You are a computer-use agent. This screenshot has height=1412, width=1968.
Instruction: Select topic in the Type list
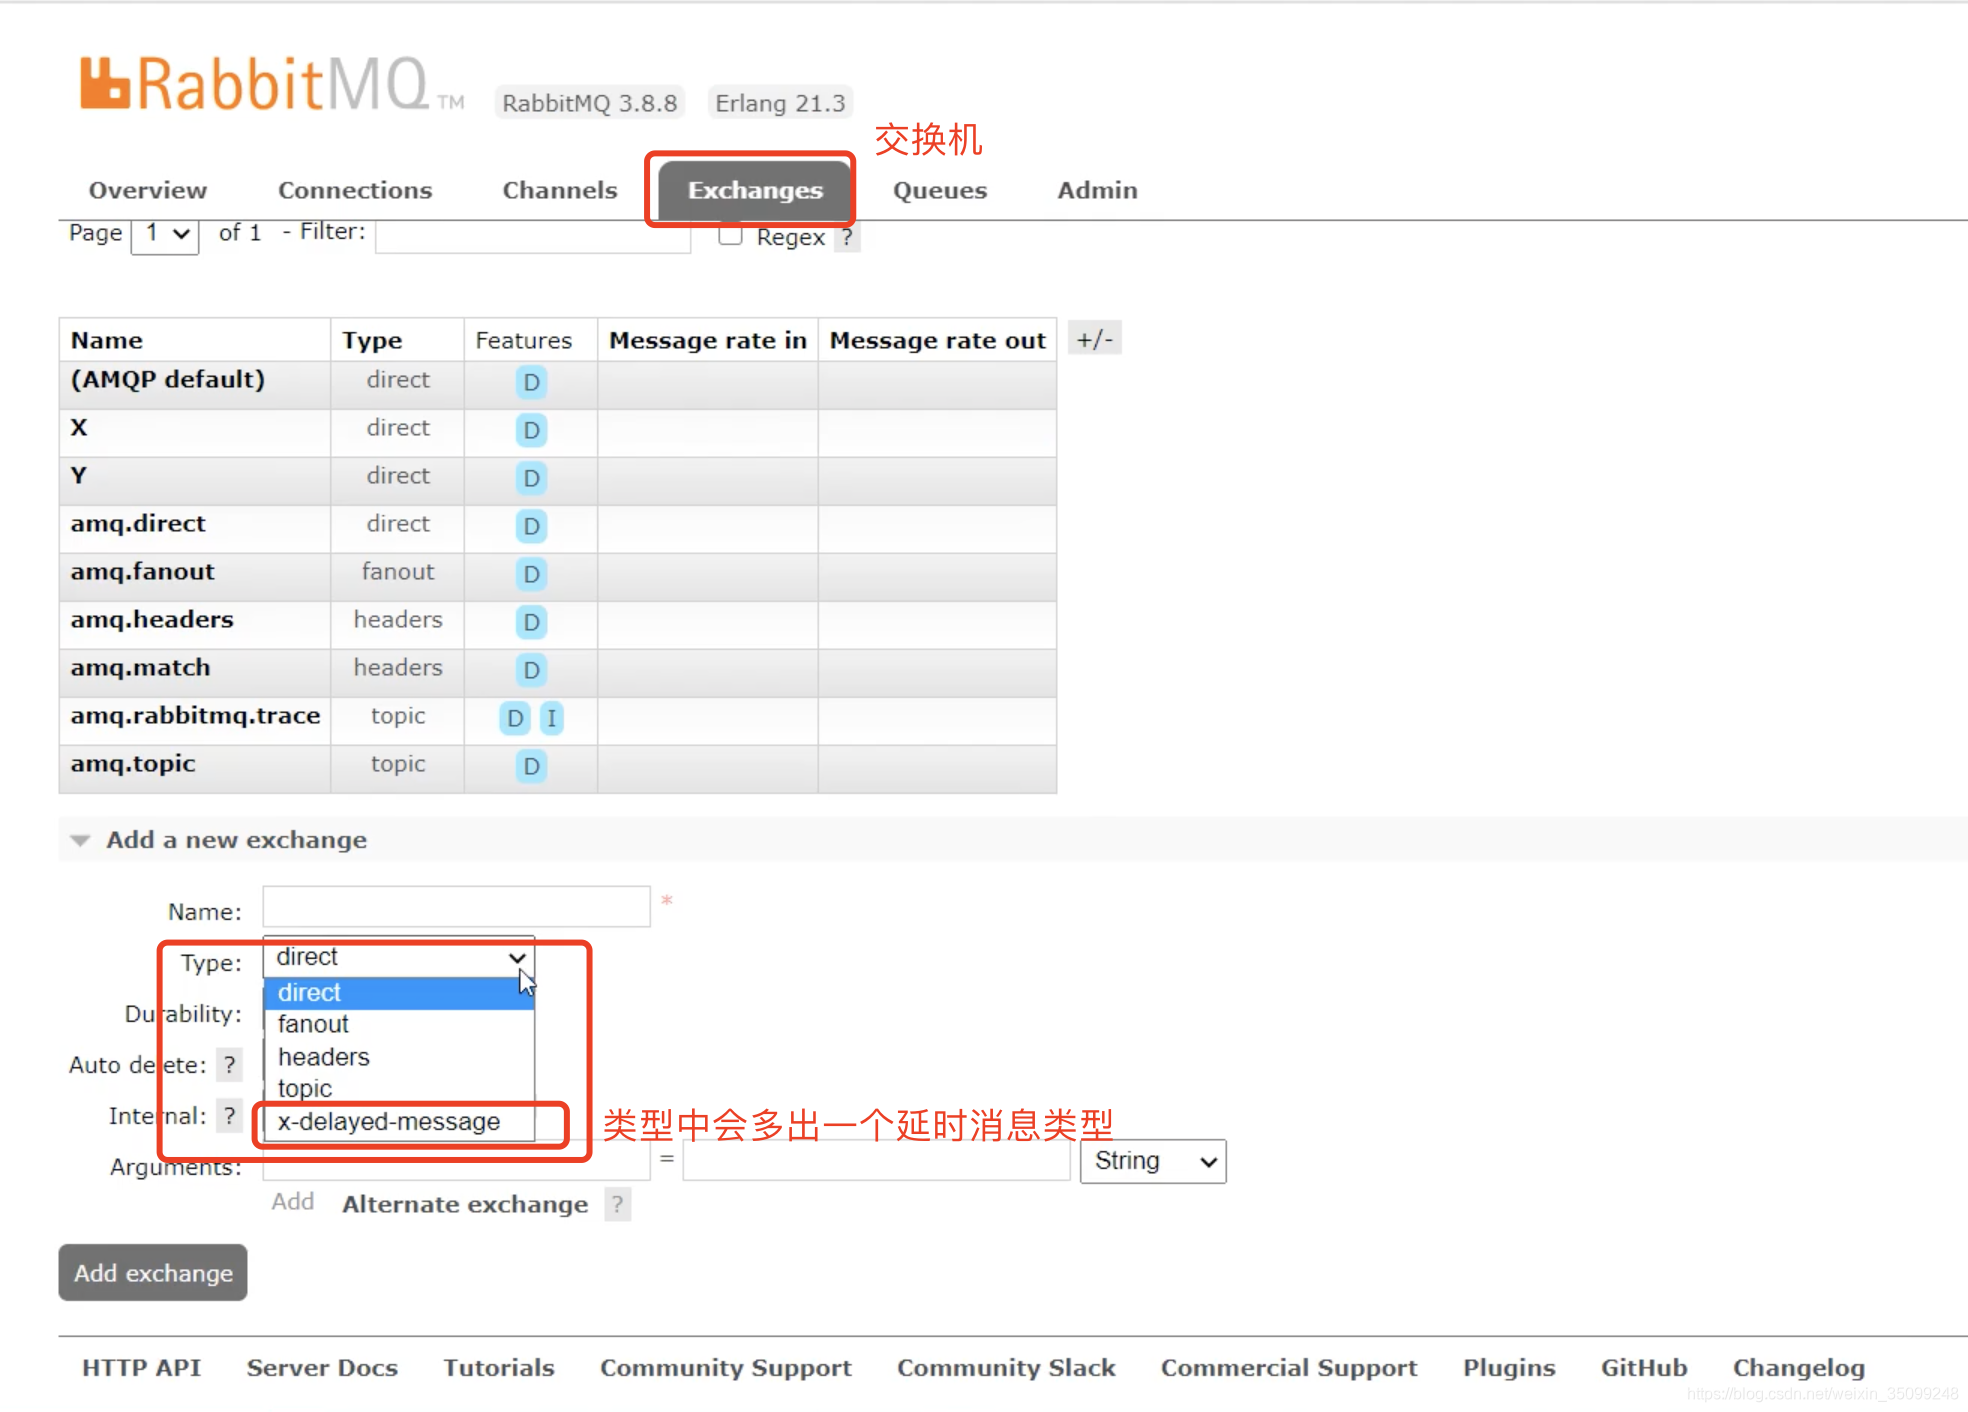click(399, 1088)
